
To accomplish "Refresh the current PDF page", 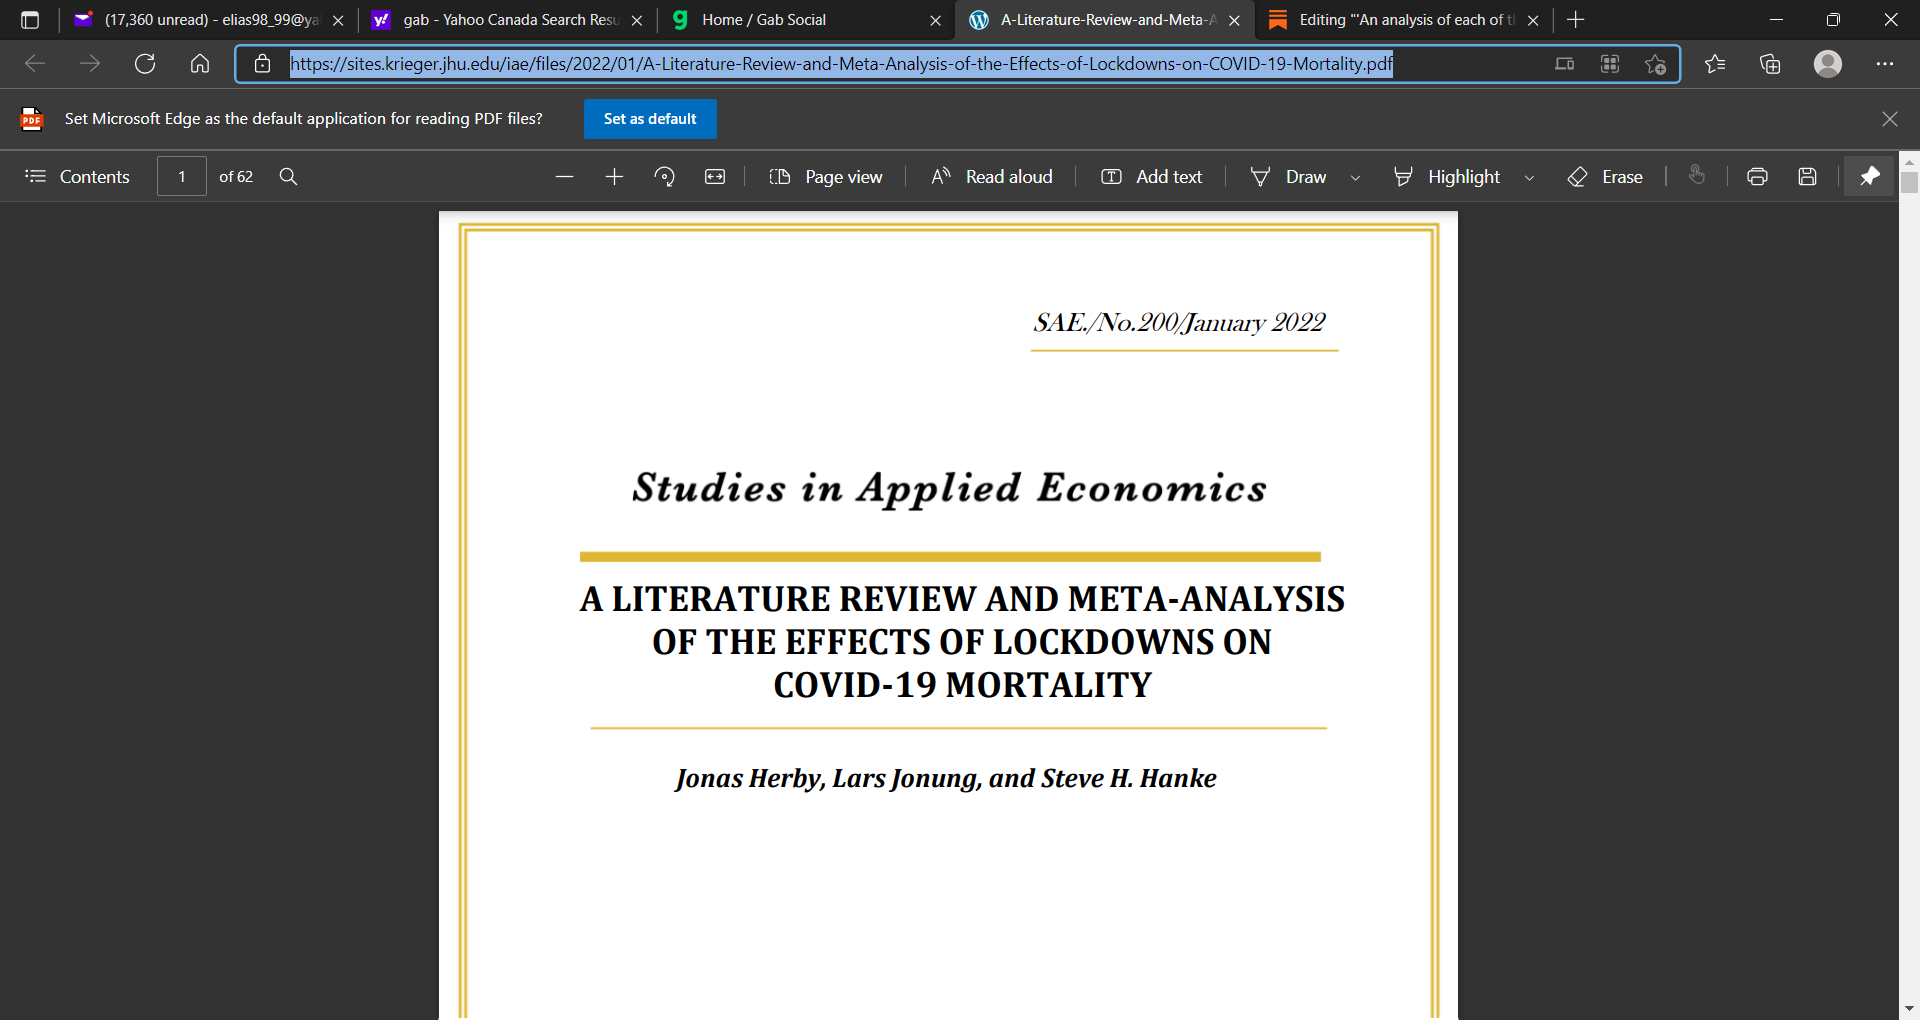I will click(145, 64).
